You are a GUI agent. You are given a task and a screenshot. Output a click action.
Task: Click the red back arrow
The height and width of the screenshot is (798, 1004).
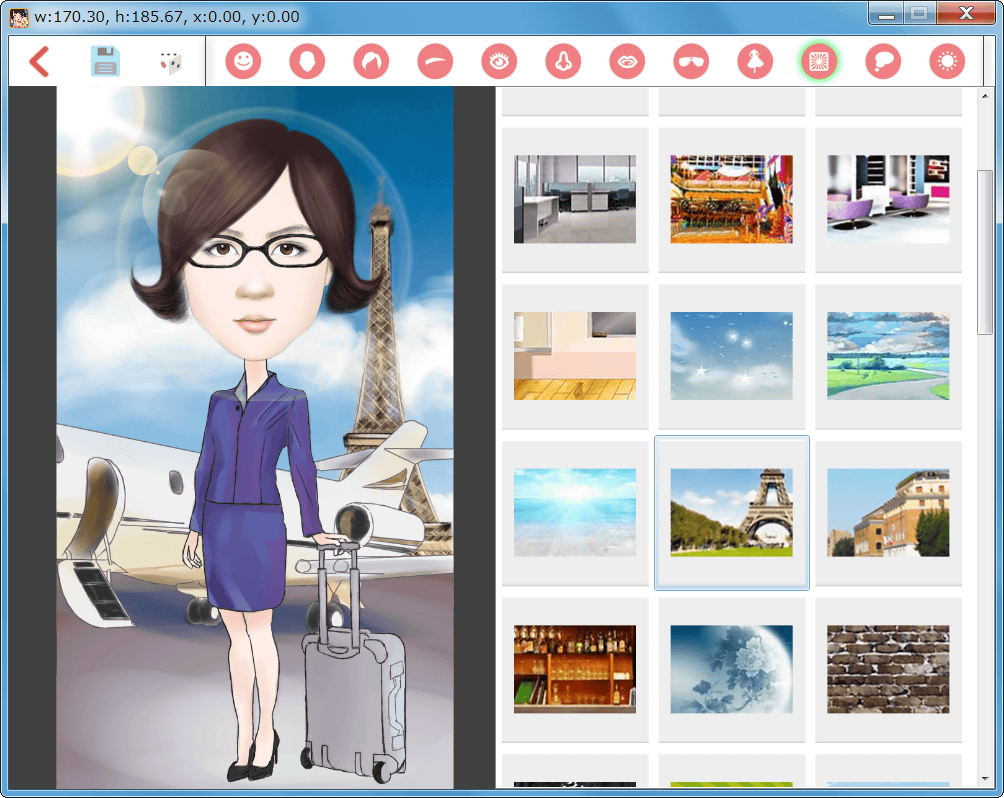pyautogui.click(x=39, y=61)
